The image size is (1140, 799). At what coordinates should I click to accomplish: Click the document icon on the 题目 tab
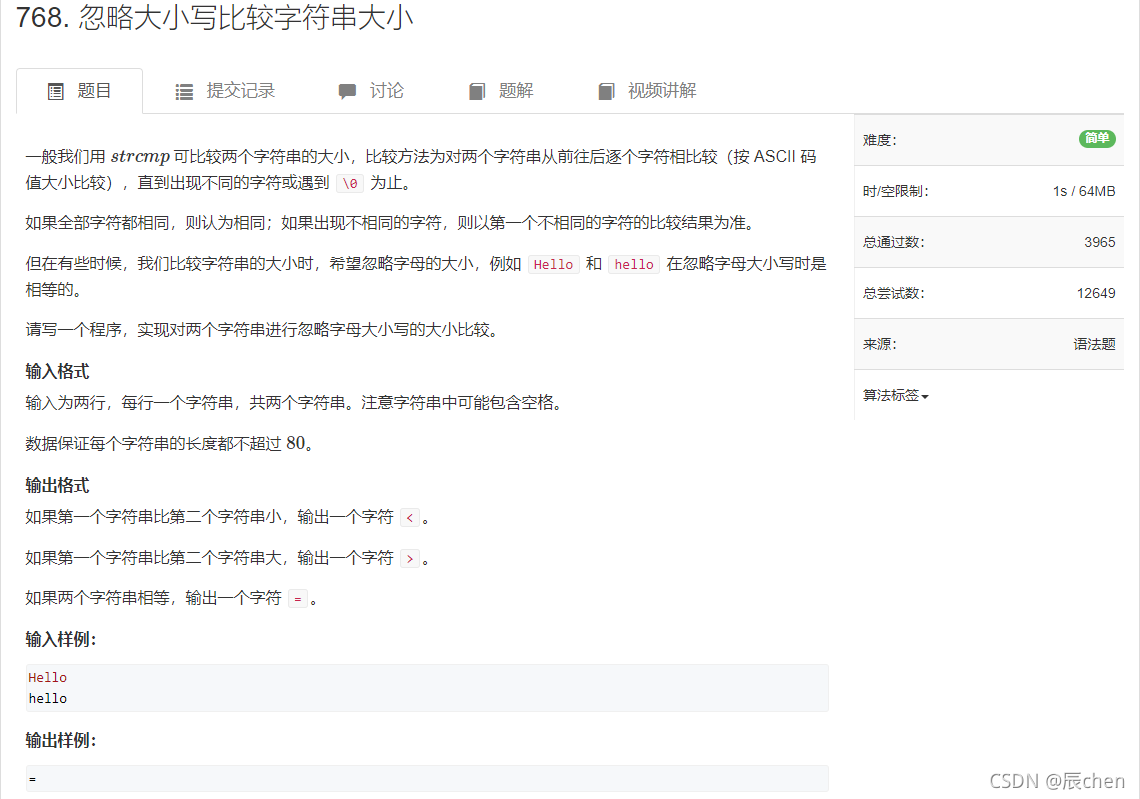coord(55,90)
